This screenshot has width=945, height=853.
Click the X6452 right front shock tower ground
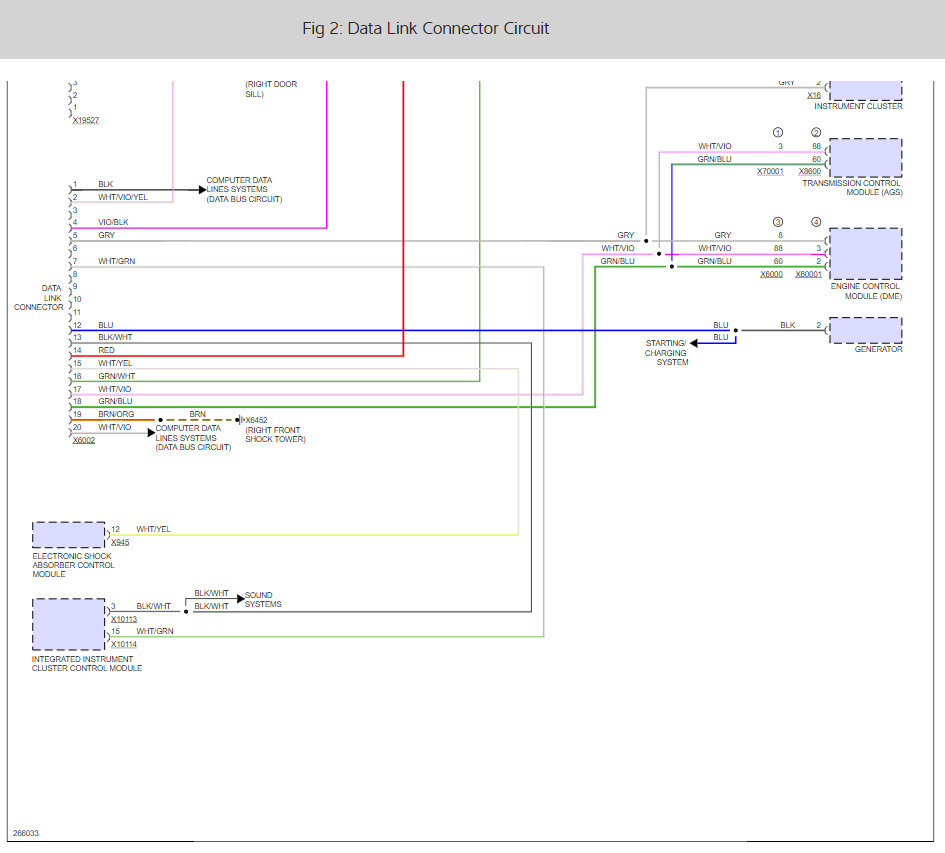tap(255, 420)
